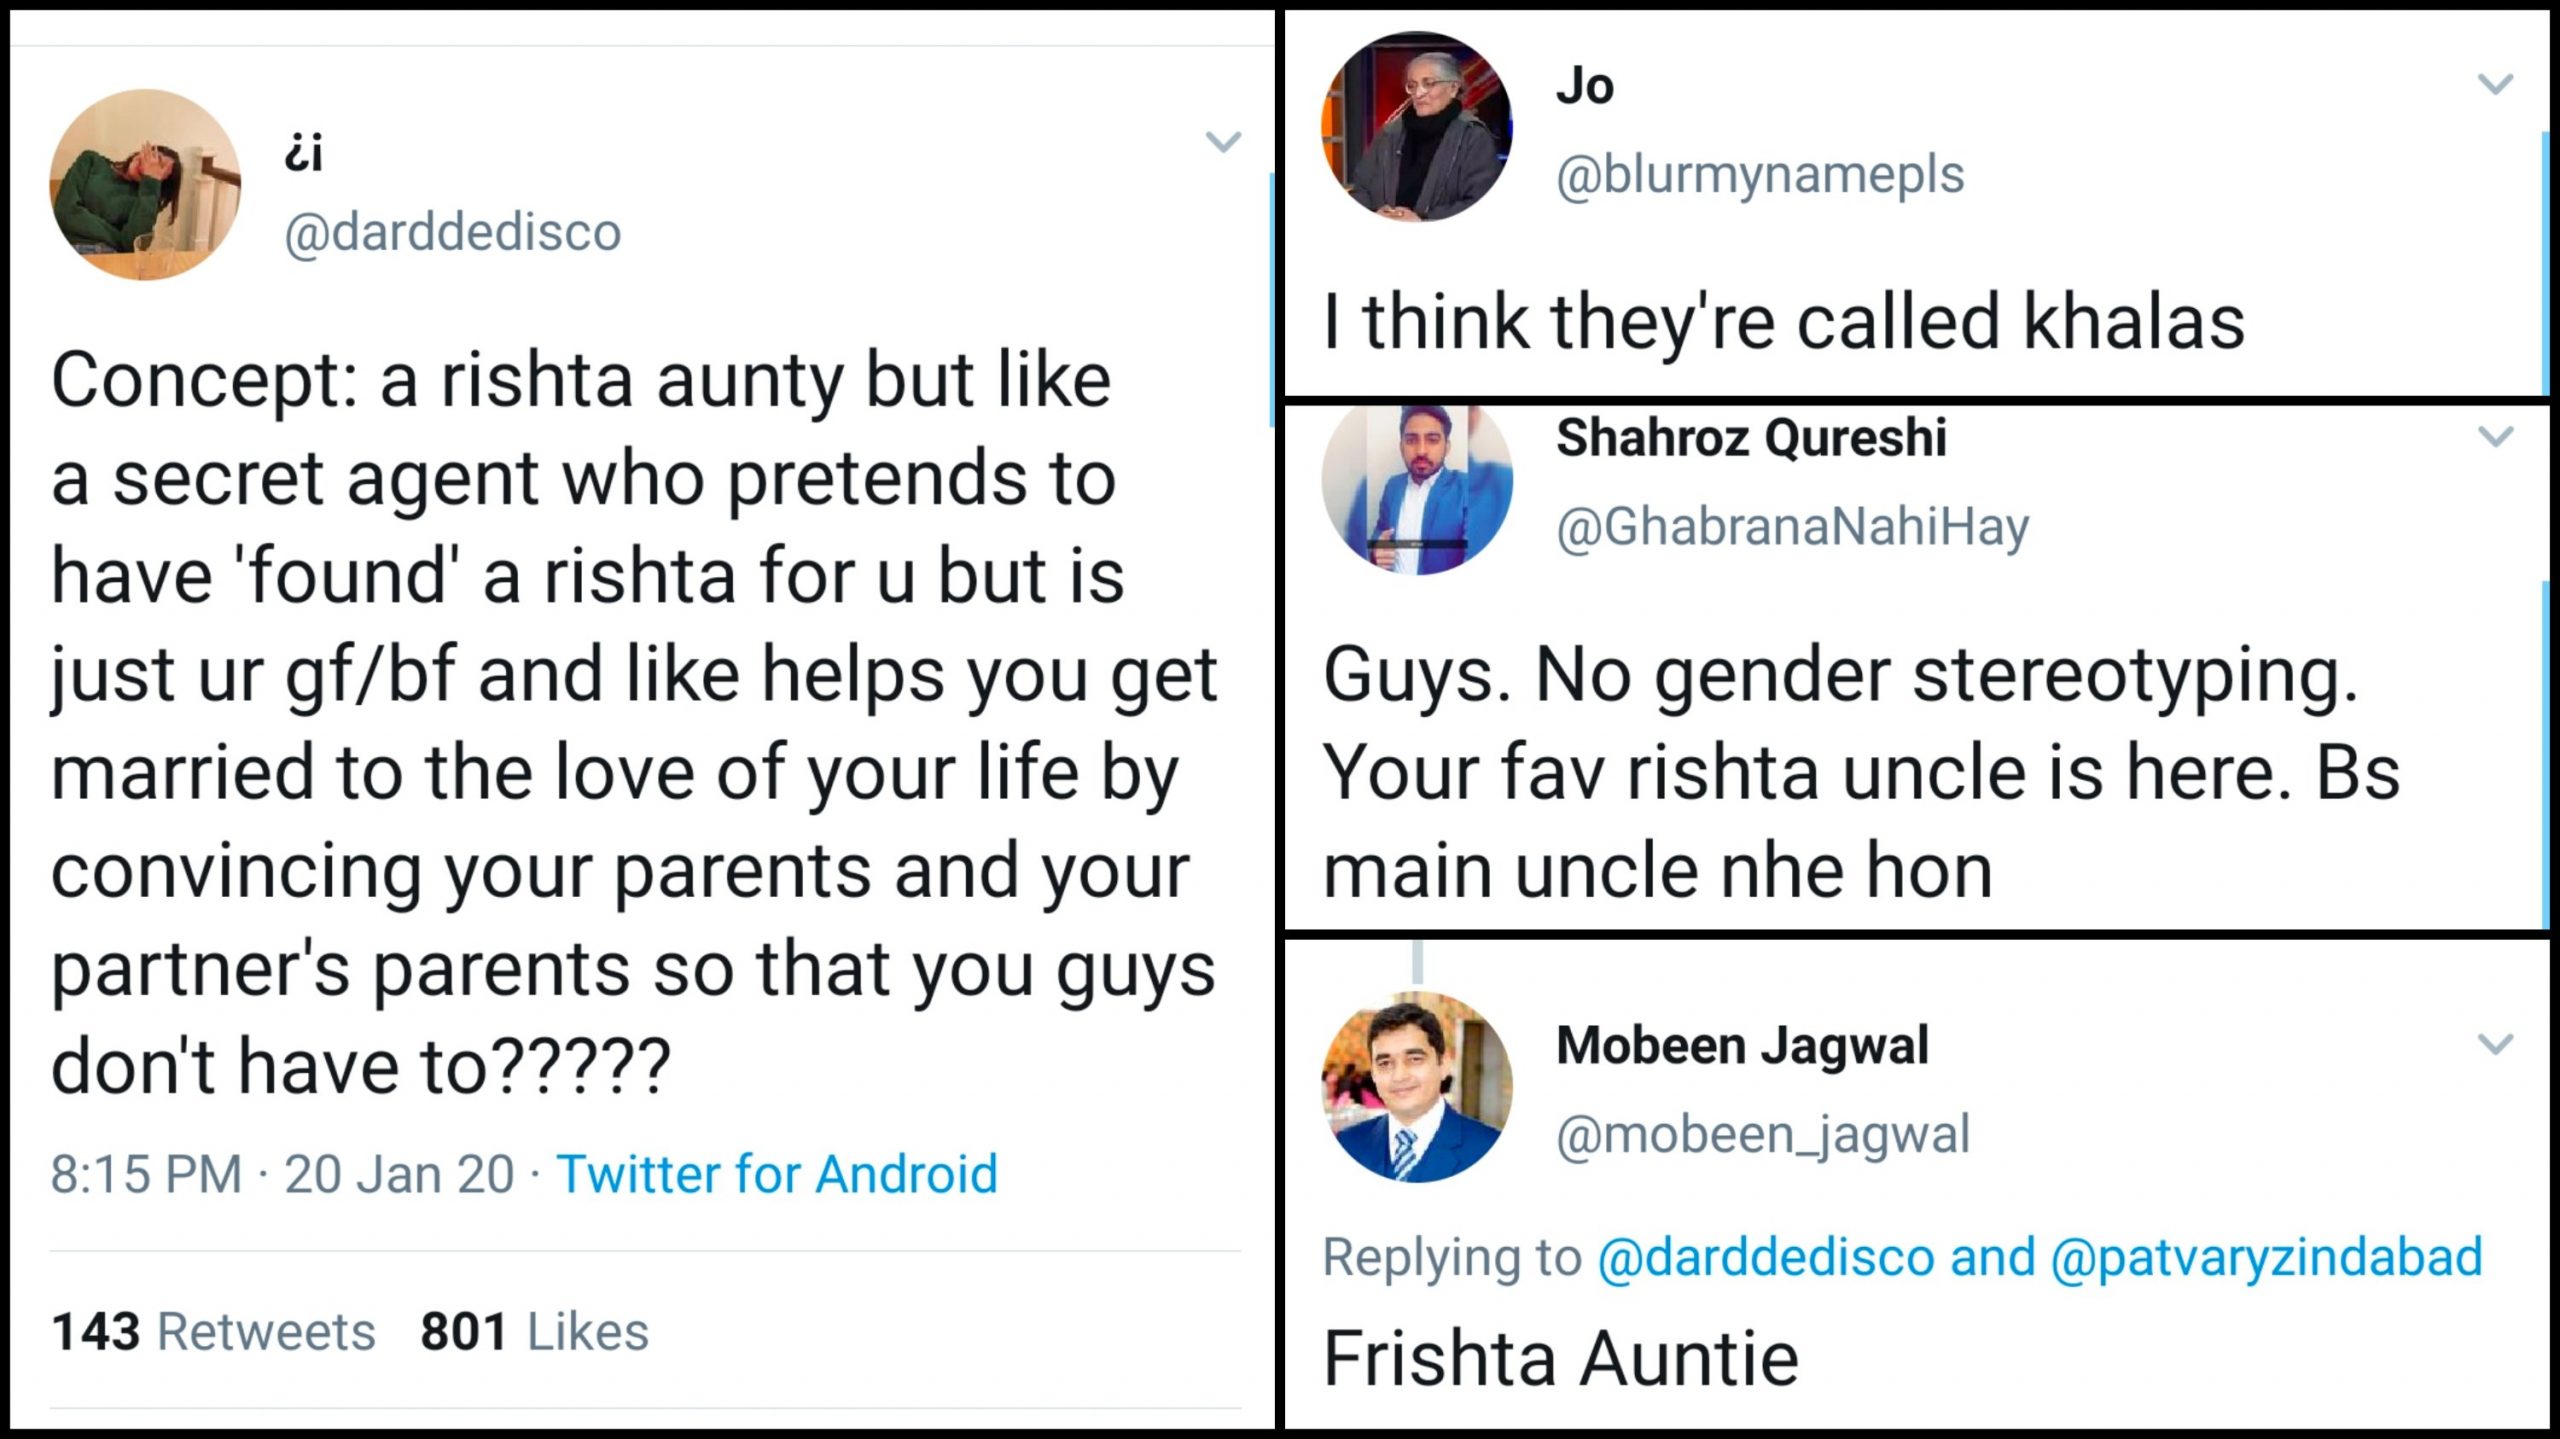The width and height of the screenshot is (2560, 1439).
Task: Click the Twitter for Android link
Action: [x=777, y=1174]
